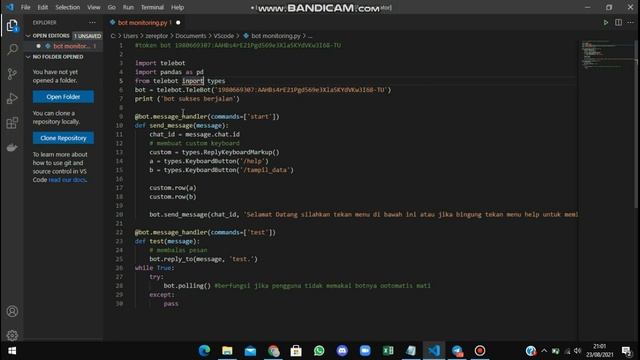
Task: Open the Terminal menu
Action: (x=152, y=7)
